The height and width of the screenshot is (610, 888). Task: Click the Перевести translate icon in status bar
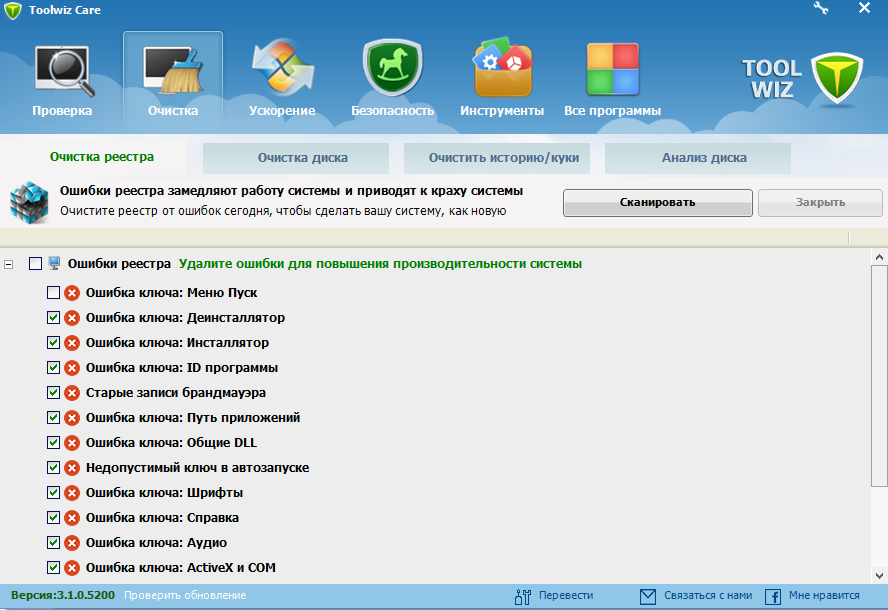[523, 595]
